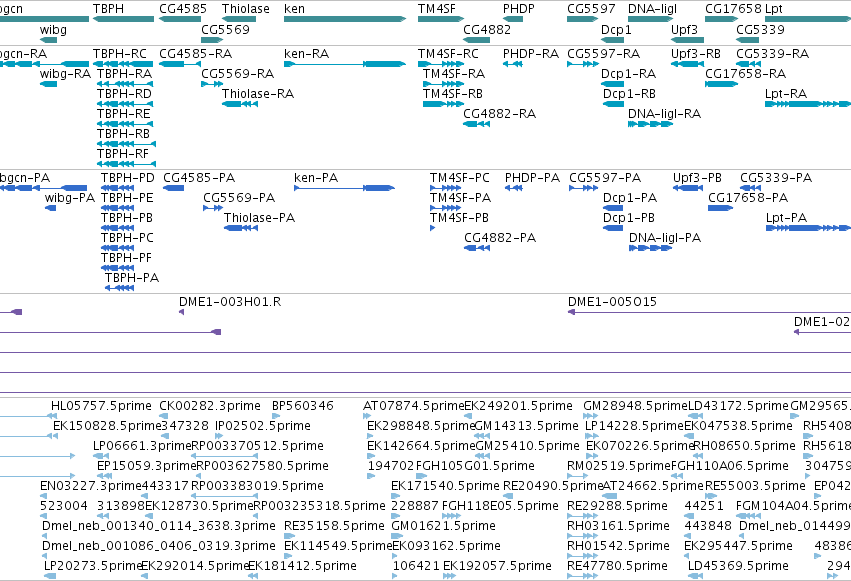Viewport: 851px width, 581px height.
Task: Select transcript Thiolase-RA
Action: click(x=240, y=104)
